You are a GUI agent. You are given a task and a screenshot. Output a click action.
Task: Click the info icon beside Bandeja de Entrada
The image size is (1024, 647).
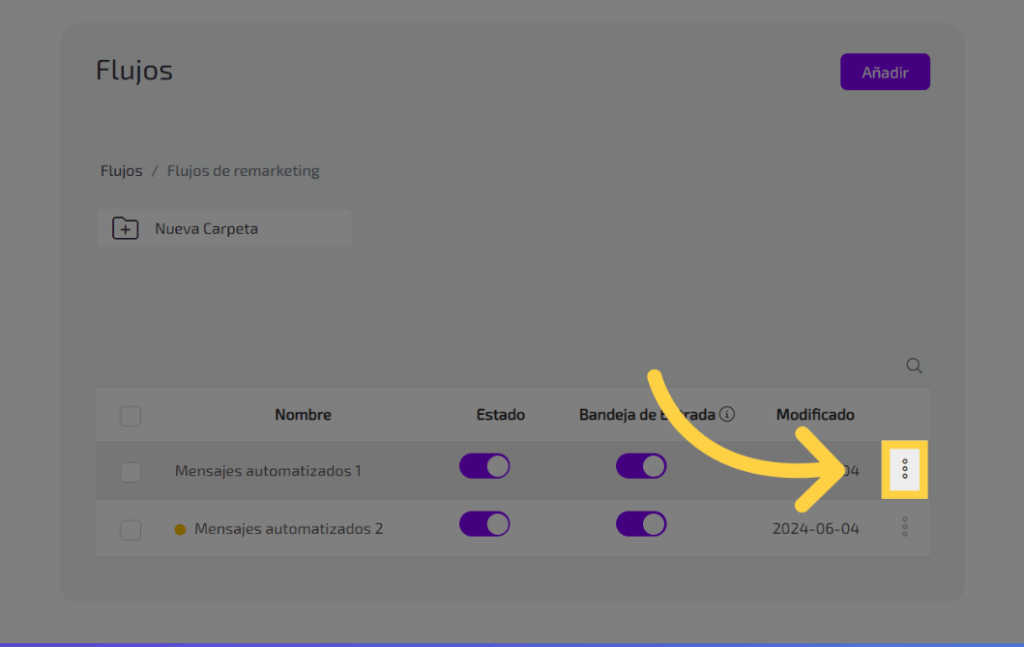tap(727, 414)
